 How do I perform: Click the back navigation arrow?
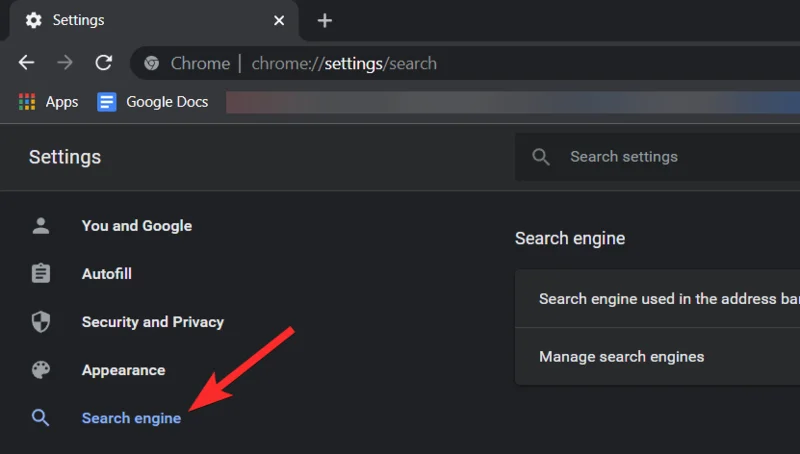click(27, 63)
